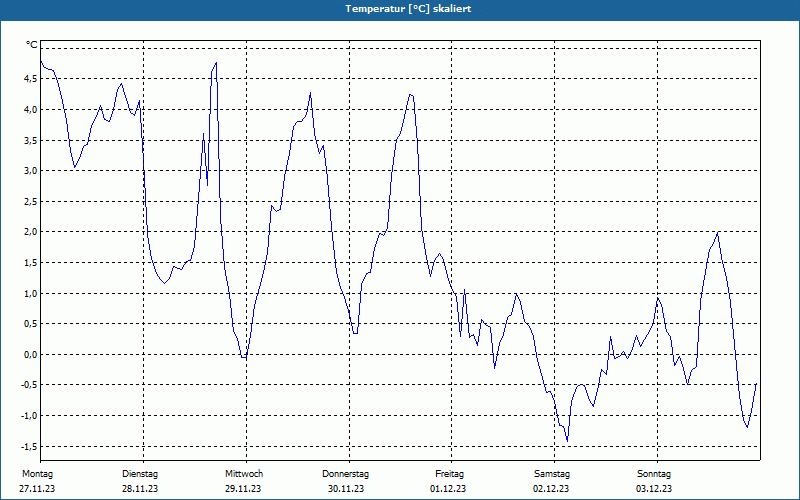Select the Freitag day label
800x500 pixels.
[449, 474]
